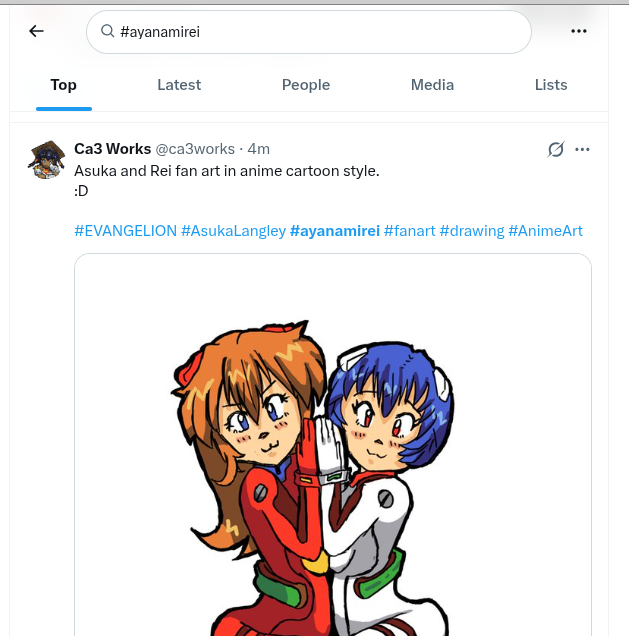Viewport: 629px width, 636px height.
Task: Open the #drawing hashtag link
Action: coord(472,231)
